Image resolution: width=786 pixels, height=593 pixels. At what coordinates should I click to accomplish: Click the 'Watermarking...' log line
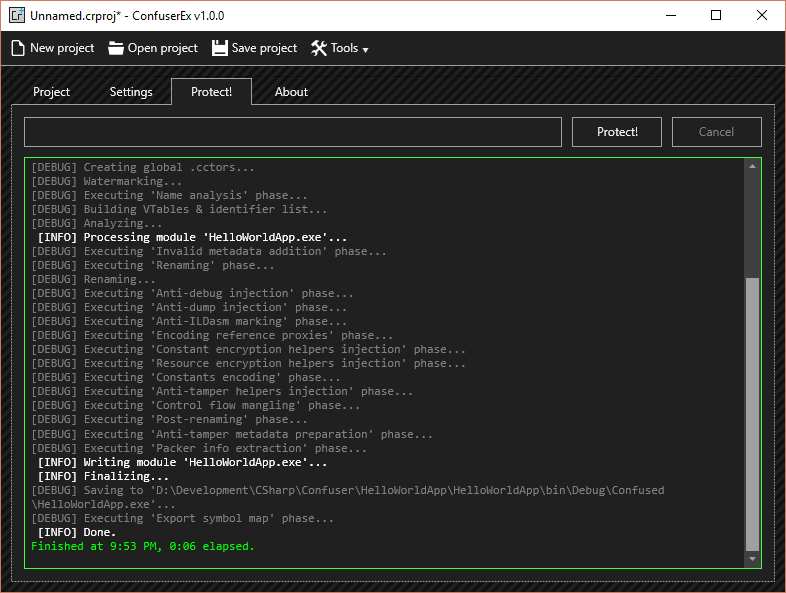[x=107, y=181]
